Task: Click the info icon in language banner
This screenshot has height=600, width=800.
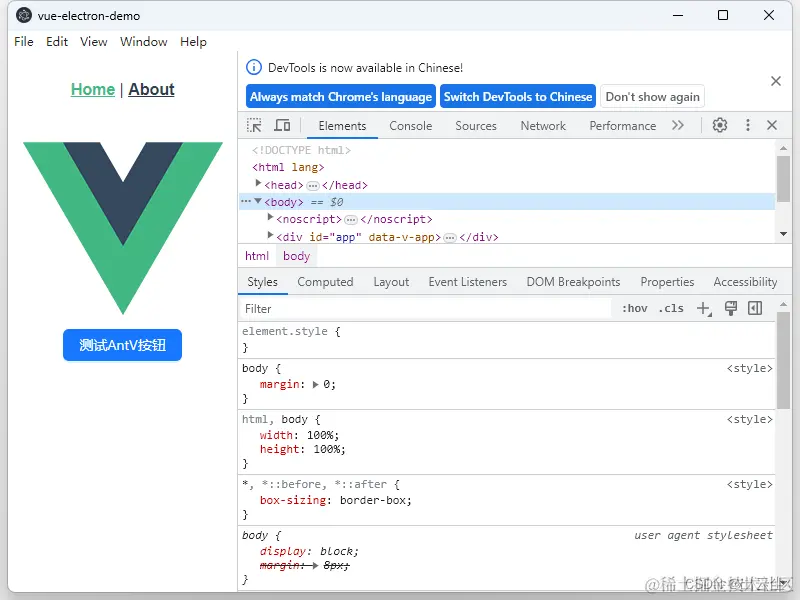Action: [x=254, y=67]
